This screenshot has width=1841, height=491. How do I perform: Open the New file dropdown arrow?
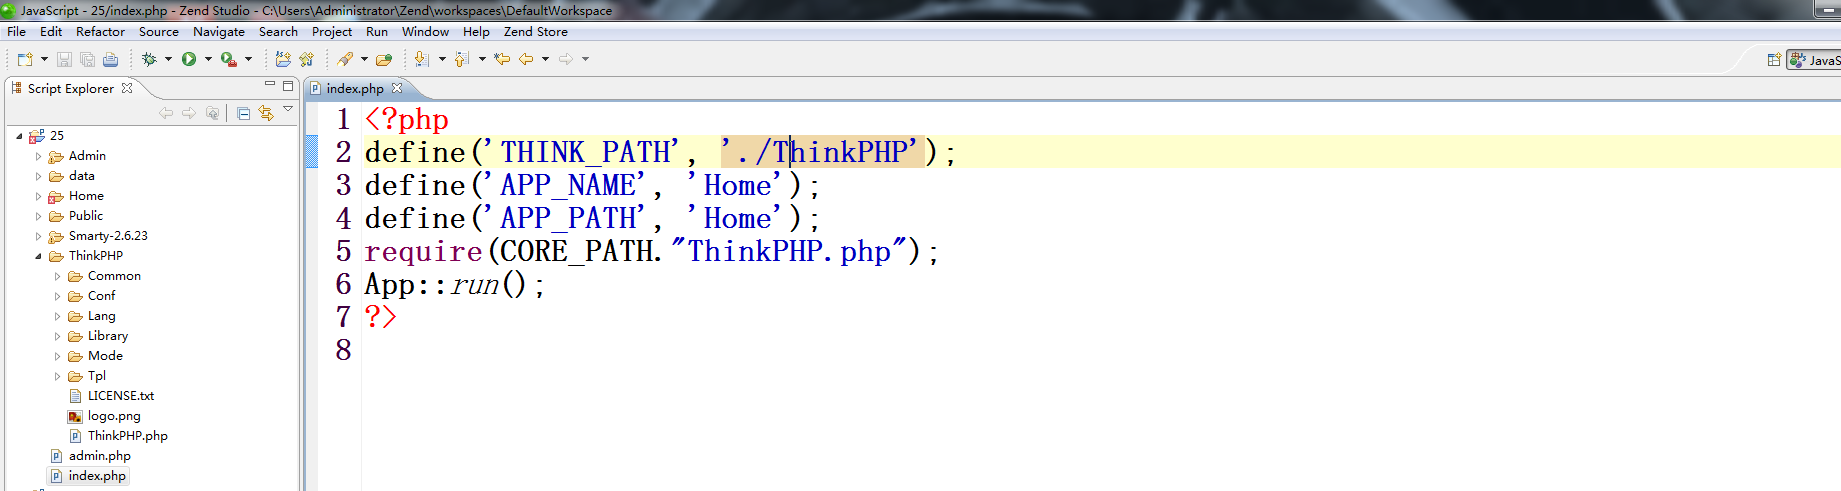point(44,59)
